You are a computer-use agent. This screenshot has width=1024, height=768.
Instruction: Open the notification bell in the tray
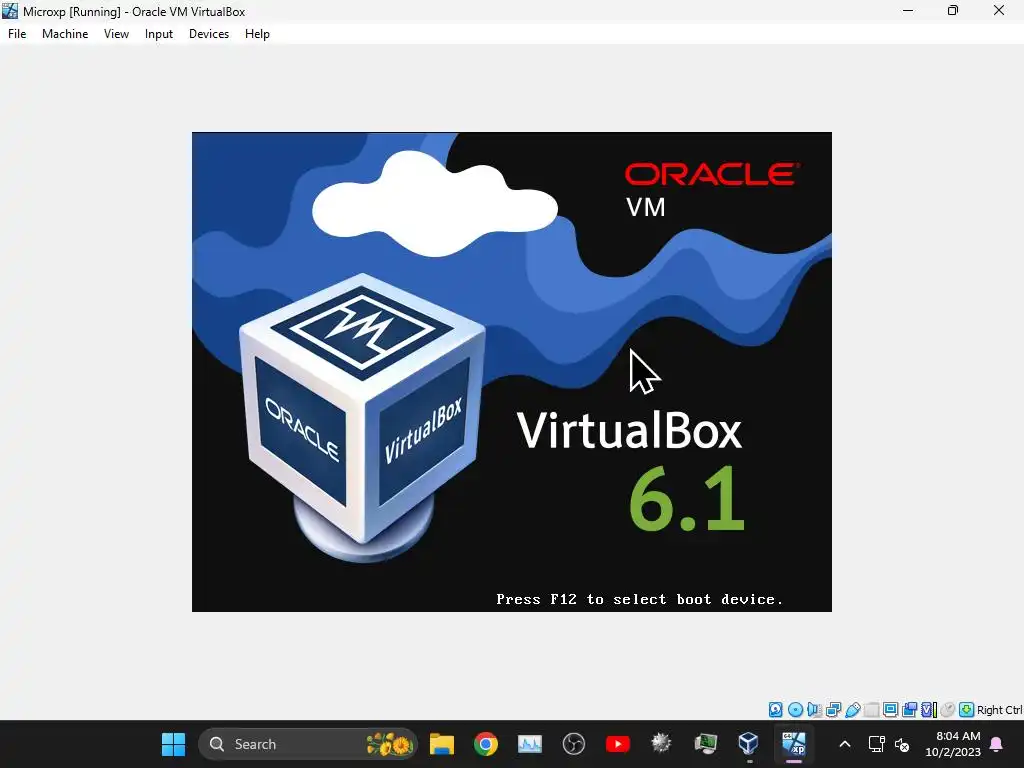point(997,744)
